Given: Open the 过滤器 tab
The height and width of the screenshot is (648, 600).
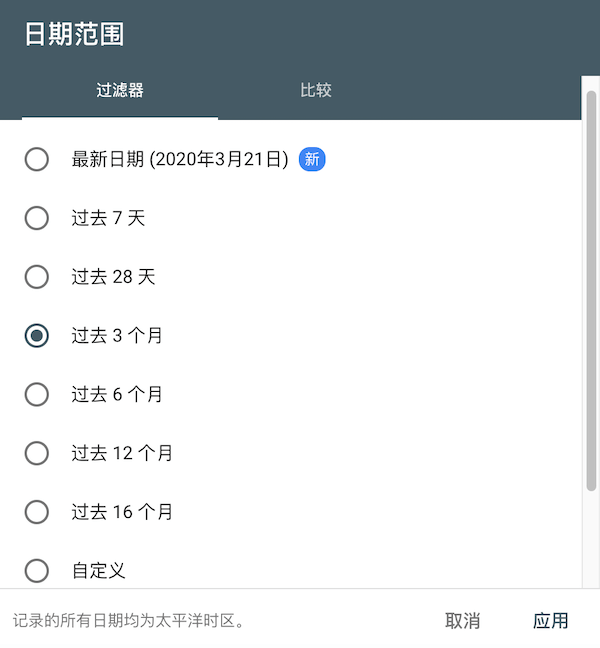Looking at the screenshot, I should 120,90.
